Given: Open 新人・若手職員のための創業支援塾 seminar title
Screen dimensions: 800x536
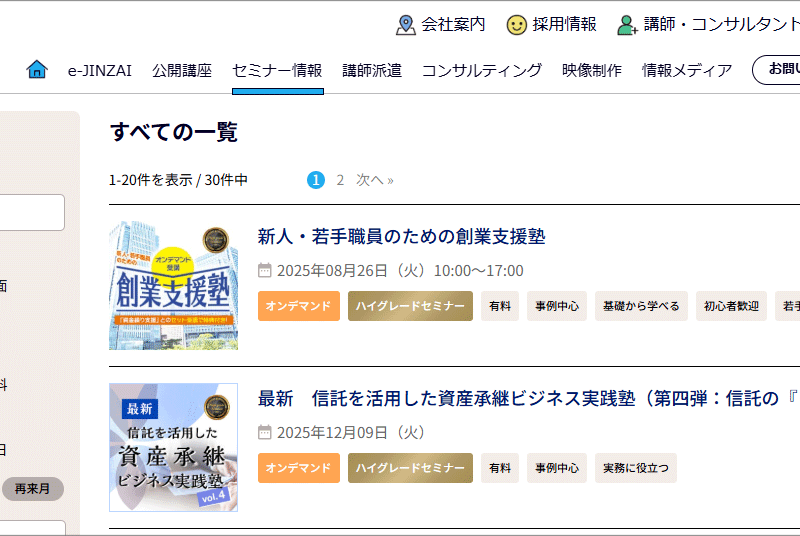Looking at the screenshot, I should coord(402,237).
